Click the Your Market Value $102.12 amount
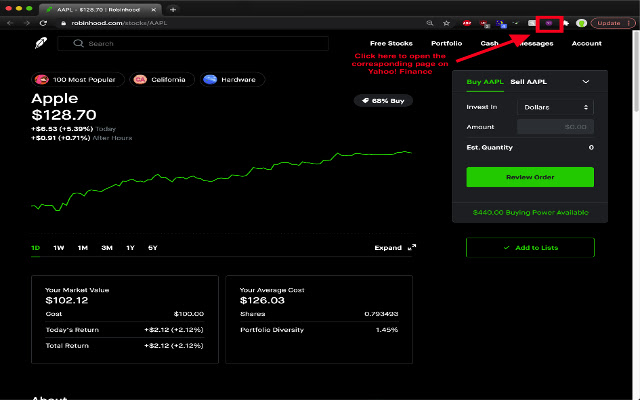The width and height of the screenshot is (640, 400). click(x=67, y=301)
